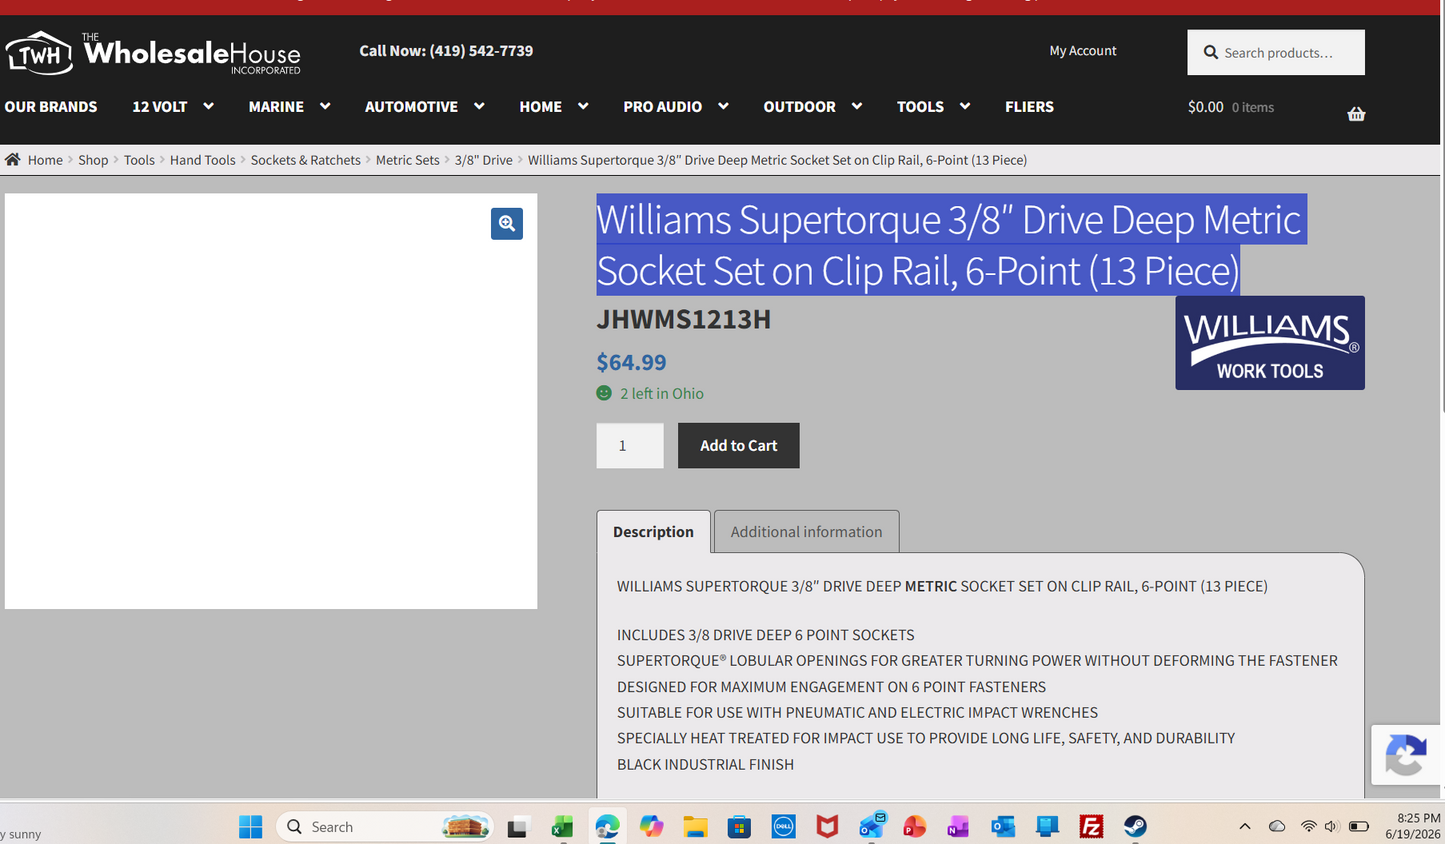Click the battery status tray icon
The width and height of the screenshot is (1445, 844).
tap(1359, 827)
